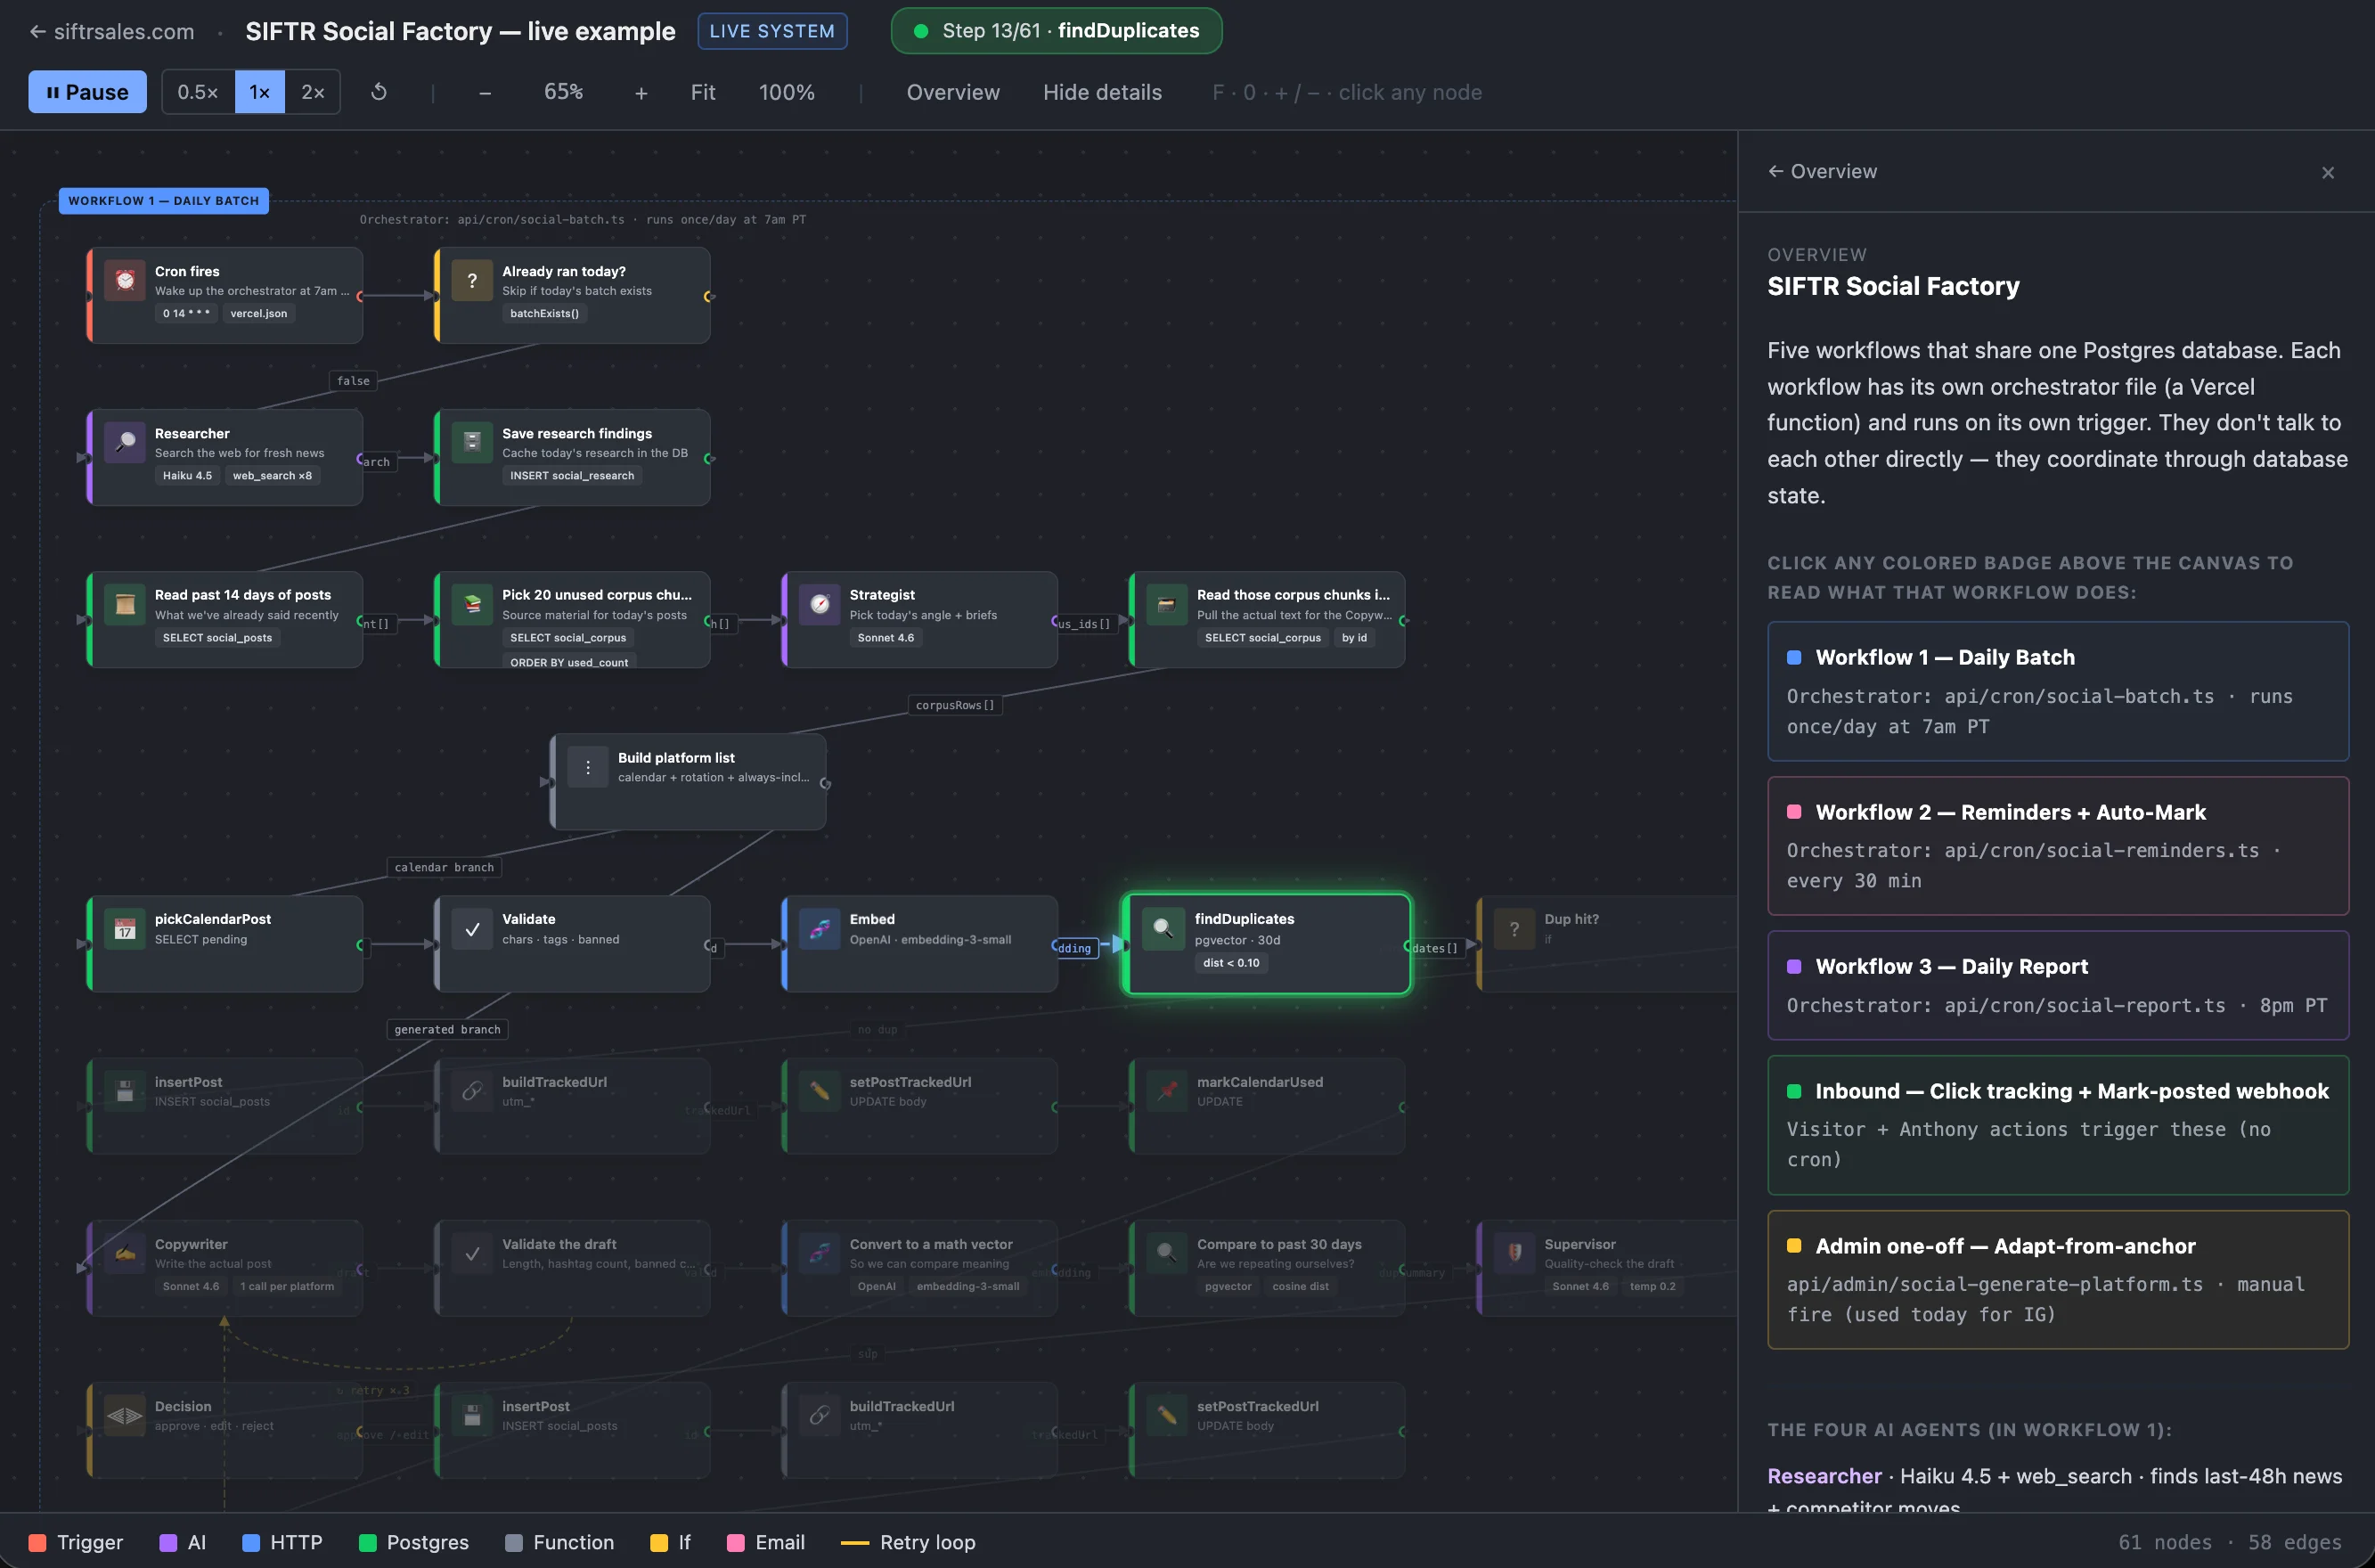
Task: Click the ← Overview link in side panel
Action: (x=1822, y=171)
